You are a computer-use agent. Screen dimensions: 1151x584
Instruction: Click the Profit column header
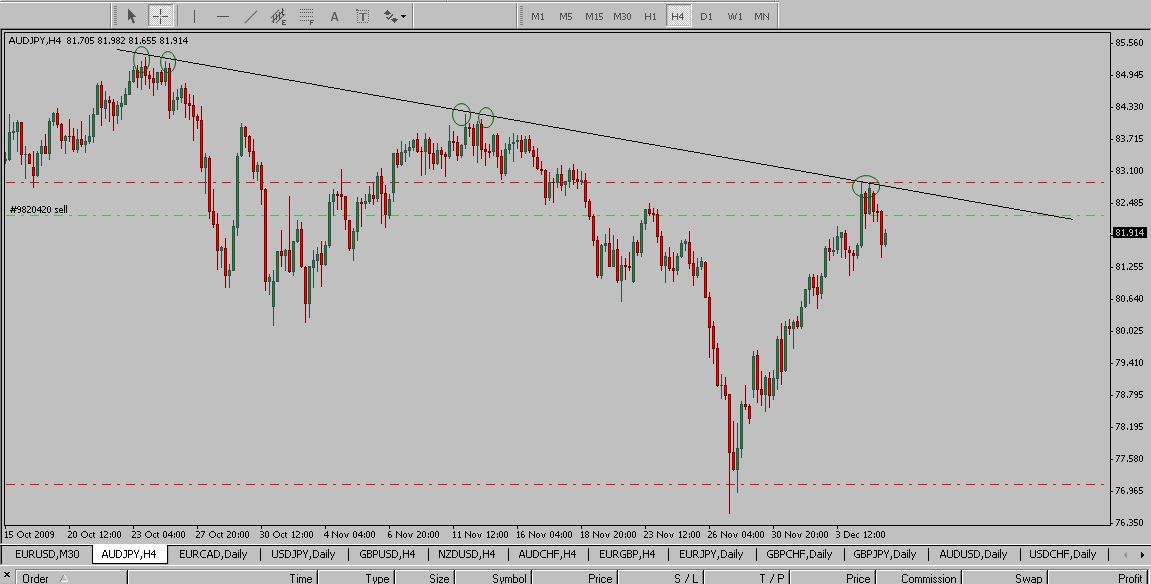point(1129,578)
